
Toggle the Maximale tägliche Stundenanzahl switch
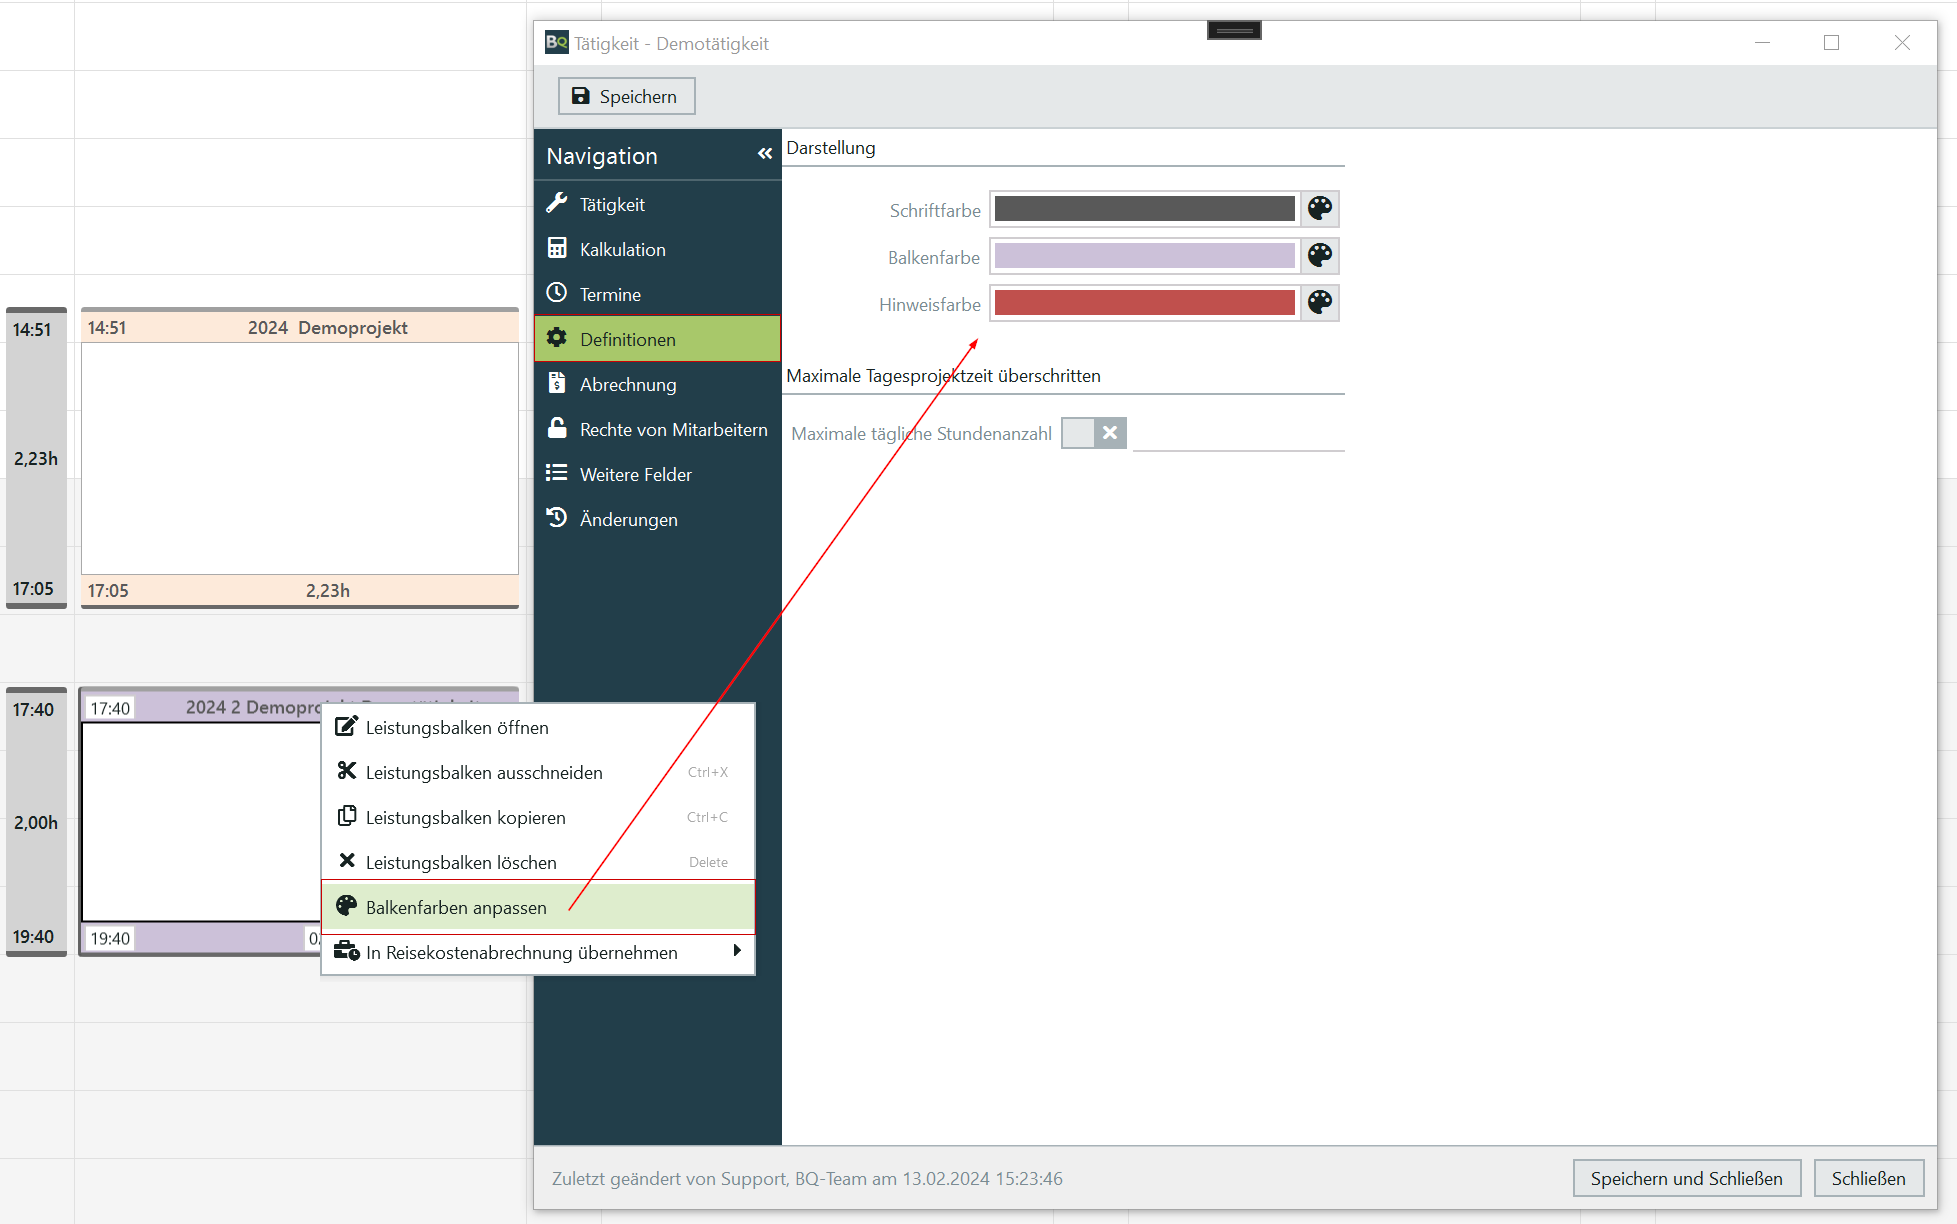pos(1093,433)
